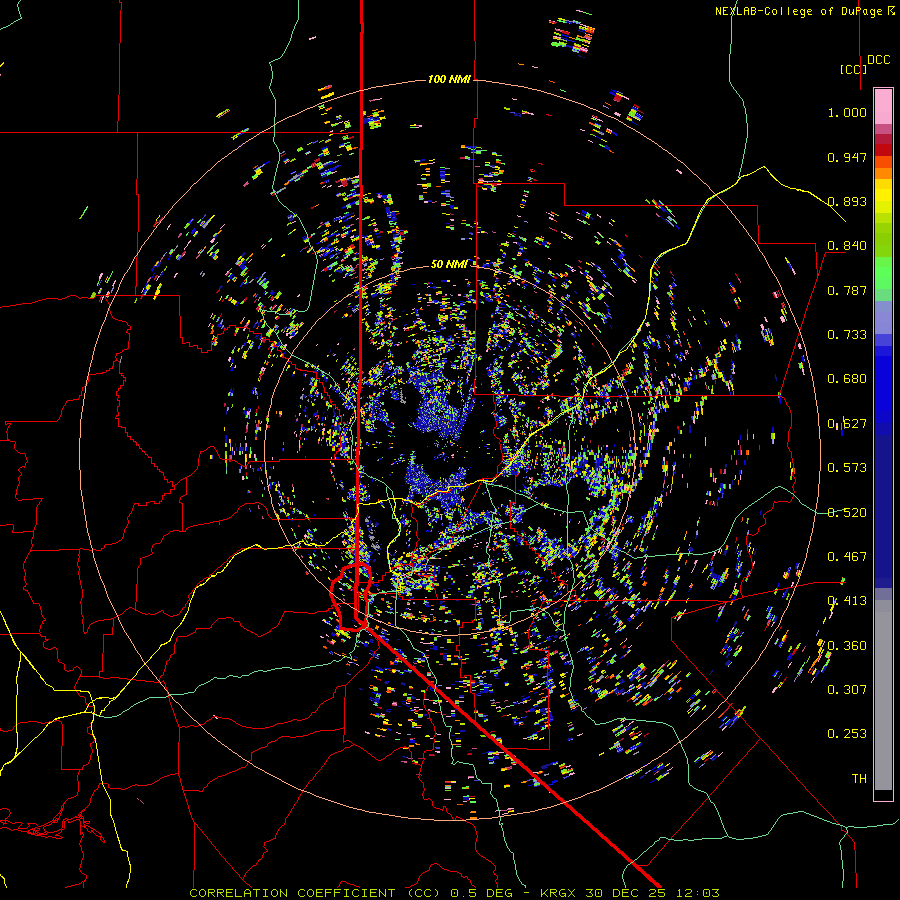
Task: Select the 0.573 scale value
Action: click(x=847, y=468)
